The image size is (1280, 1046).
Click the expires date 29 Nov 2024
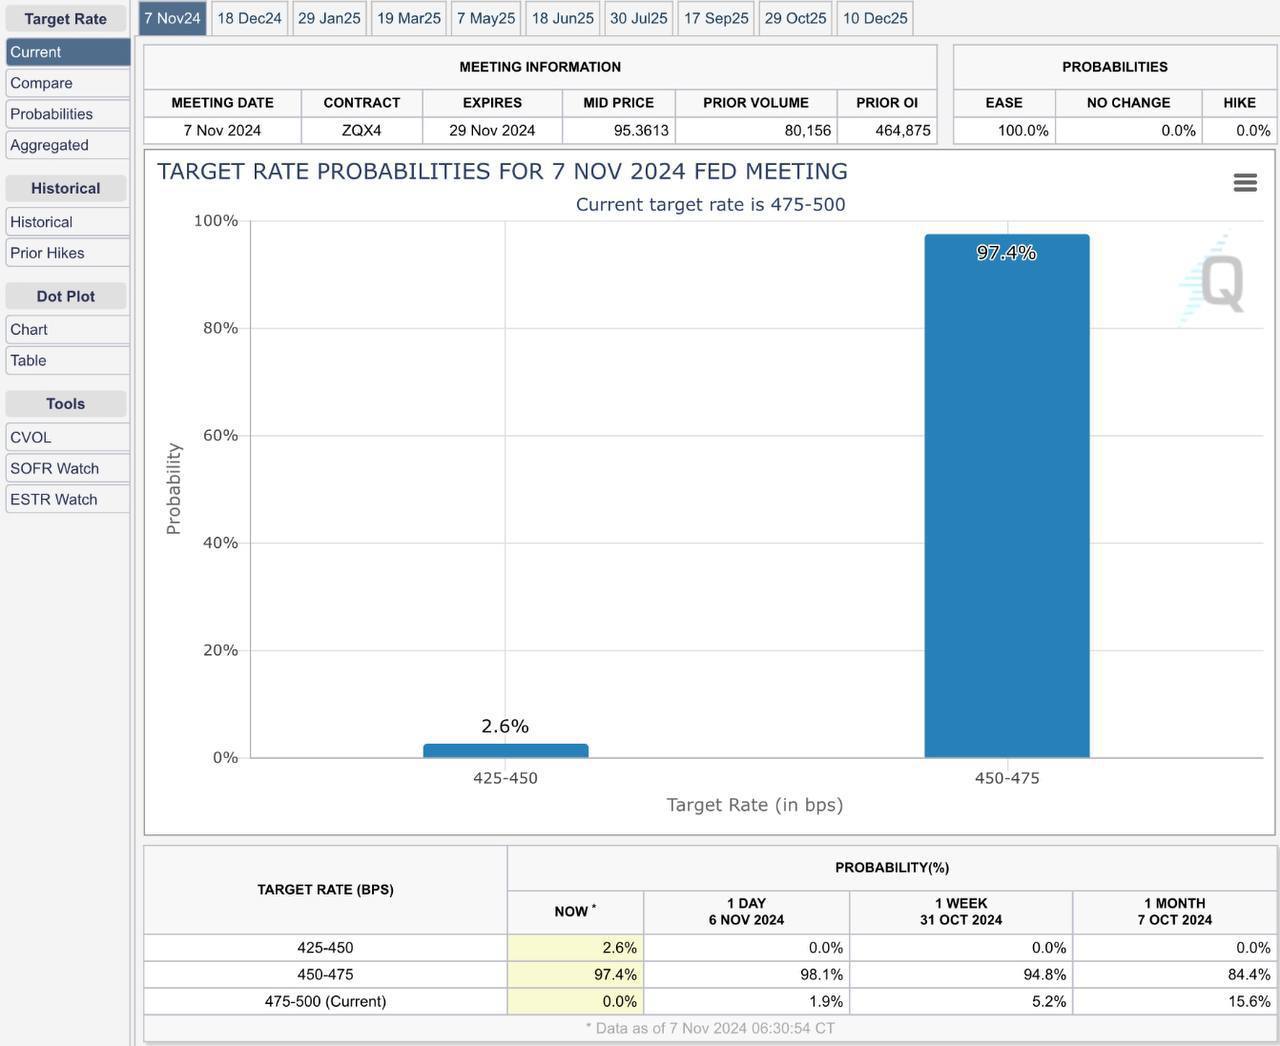point(492,130)
